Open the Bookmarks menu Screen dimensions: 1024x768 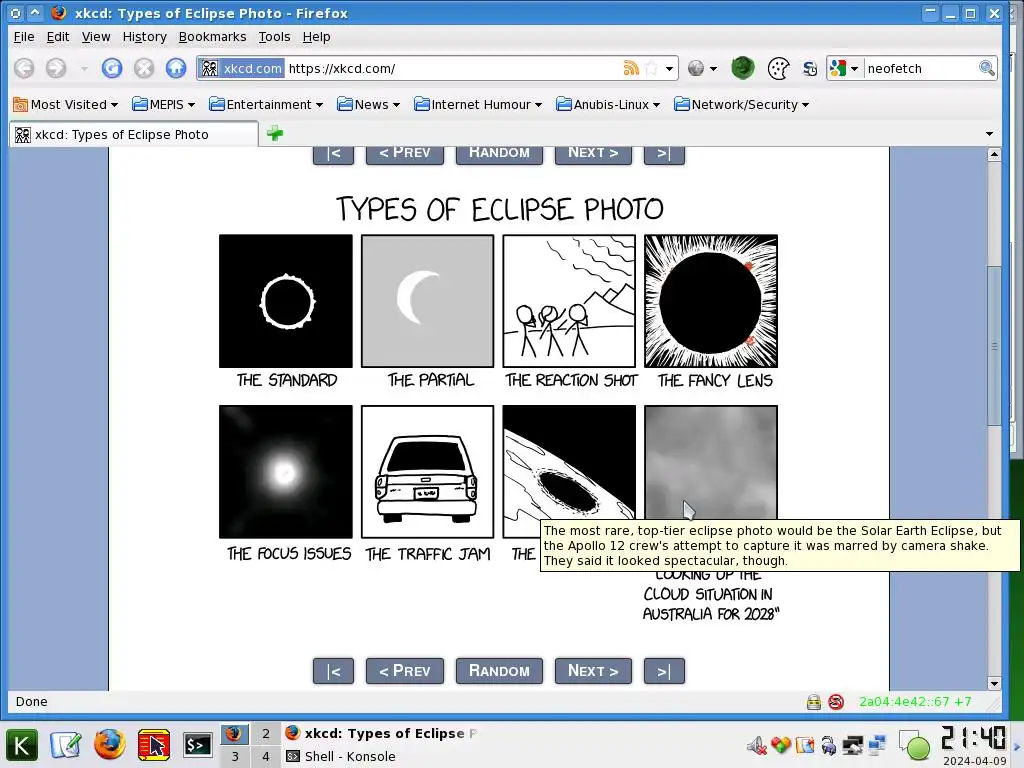212,37
